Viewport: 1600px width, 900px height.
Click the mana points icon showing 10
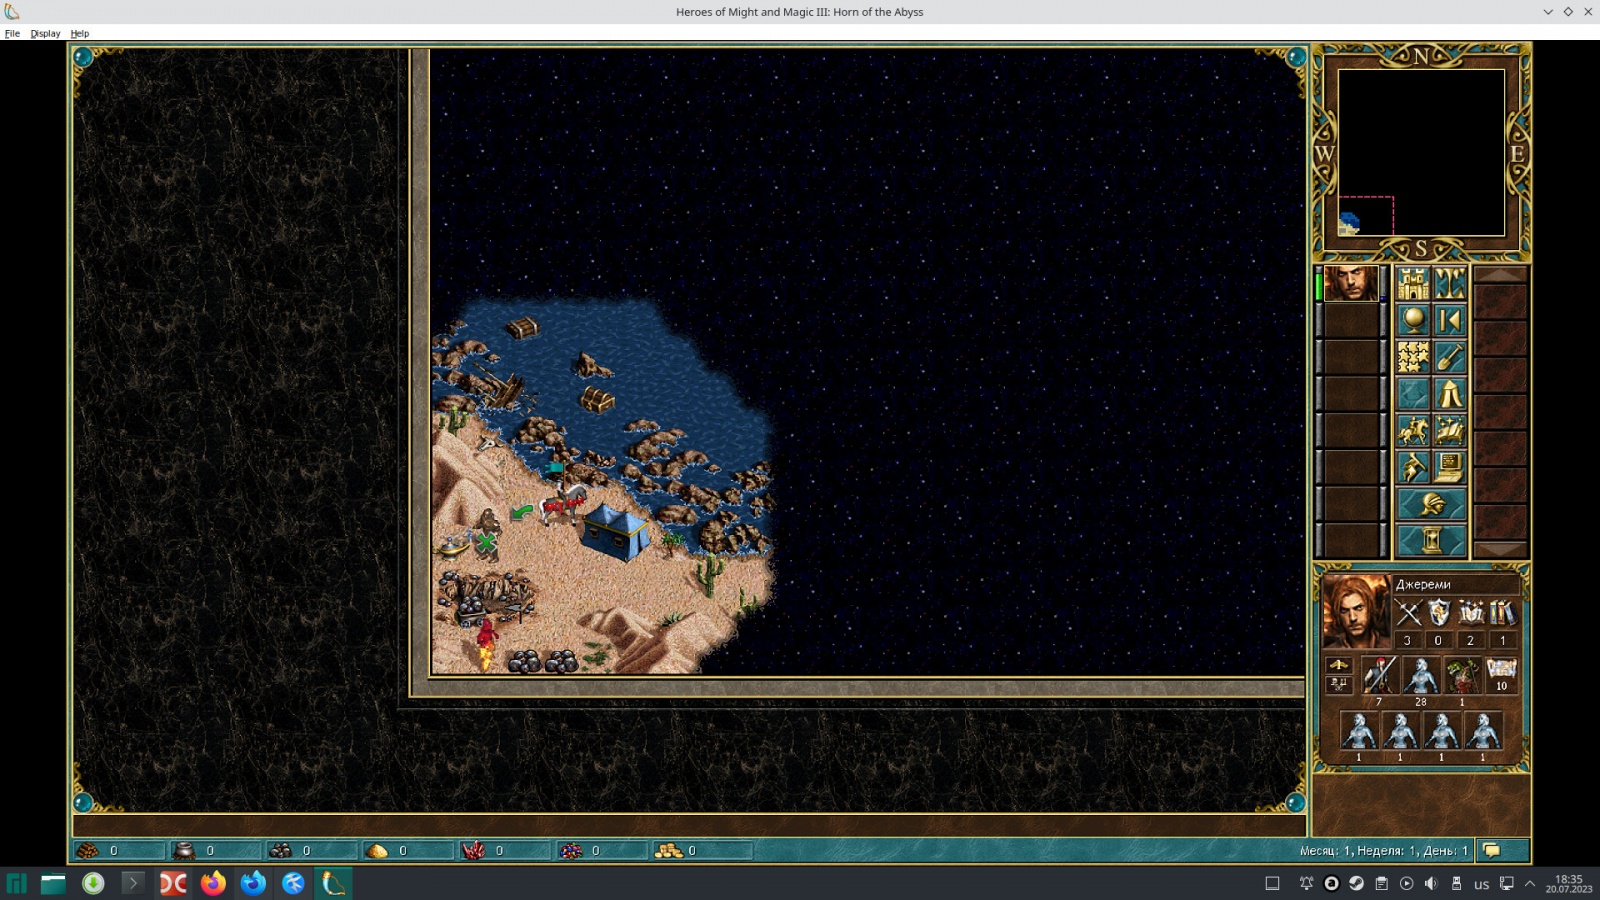pyautogui.click(x=1501, y=674)
